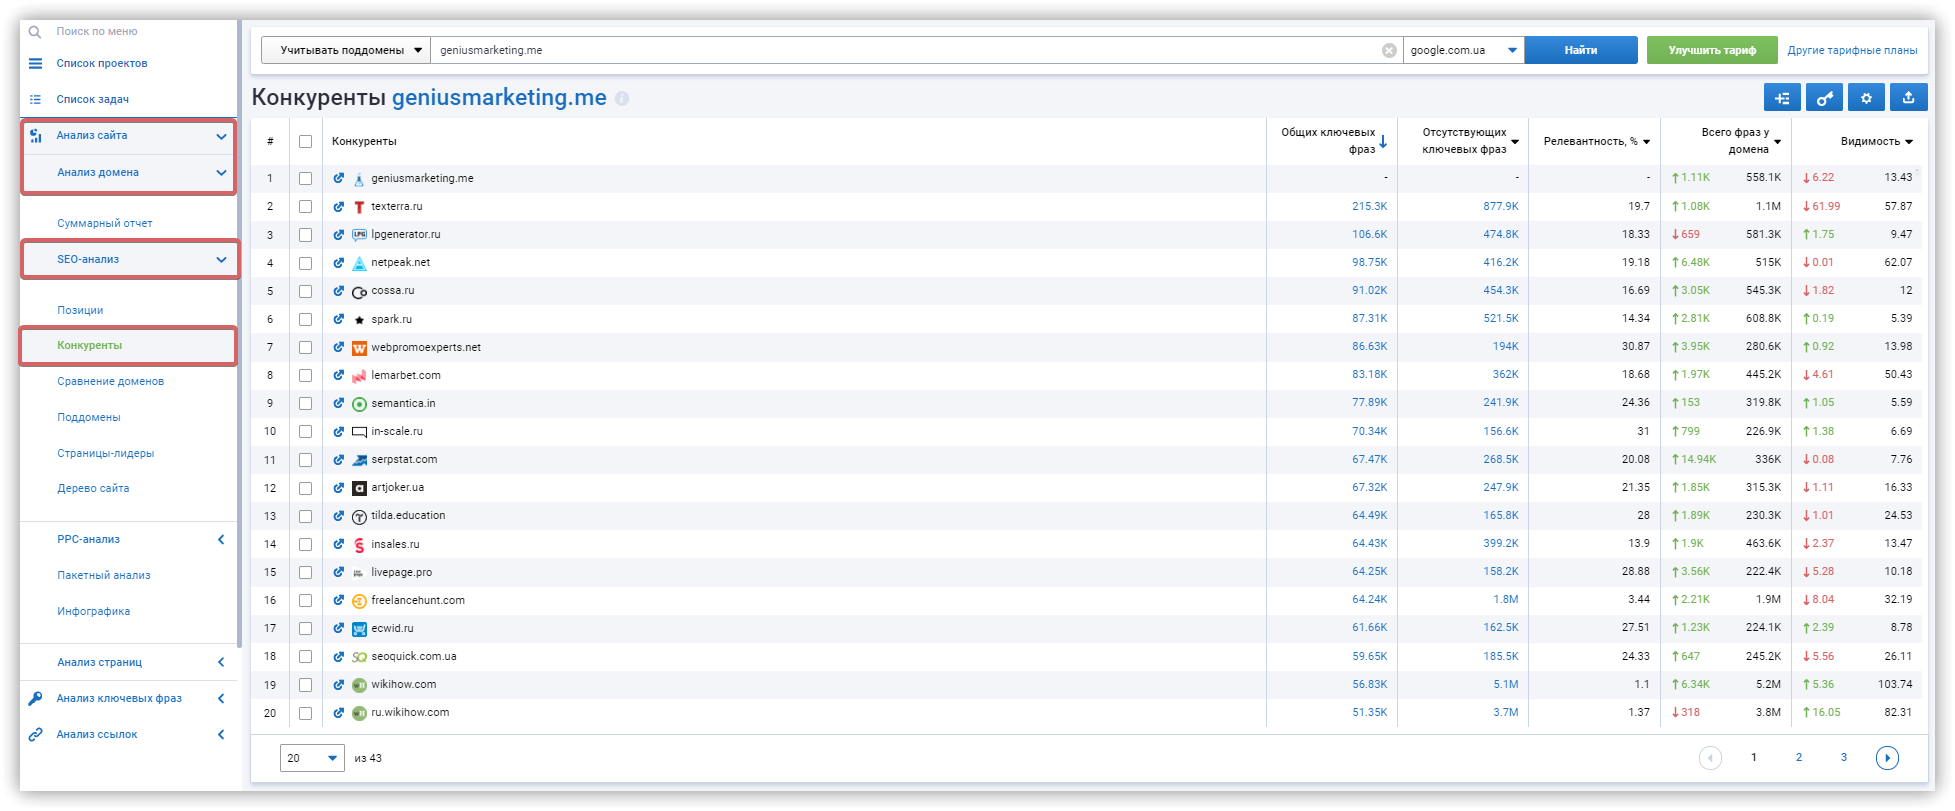
Task: Check the box for geniusmarketing.me row
Action: [305, 179]
